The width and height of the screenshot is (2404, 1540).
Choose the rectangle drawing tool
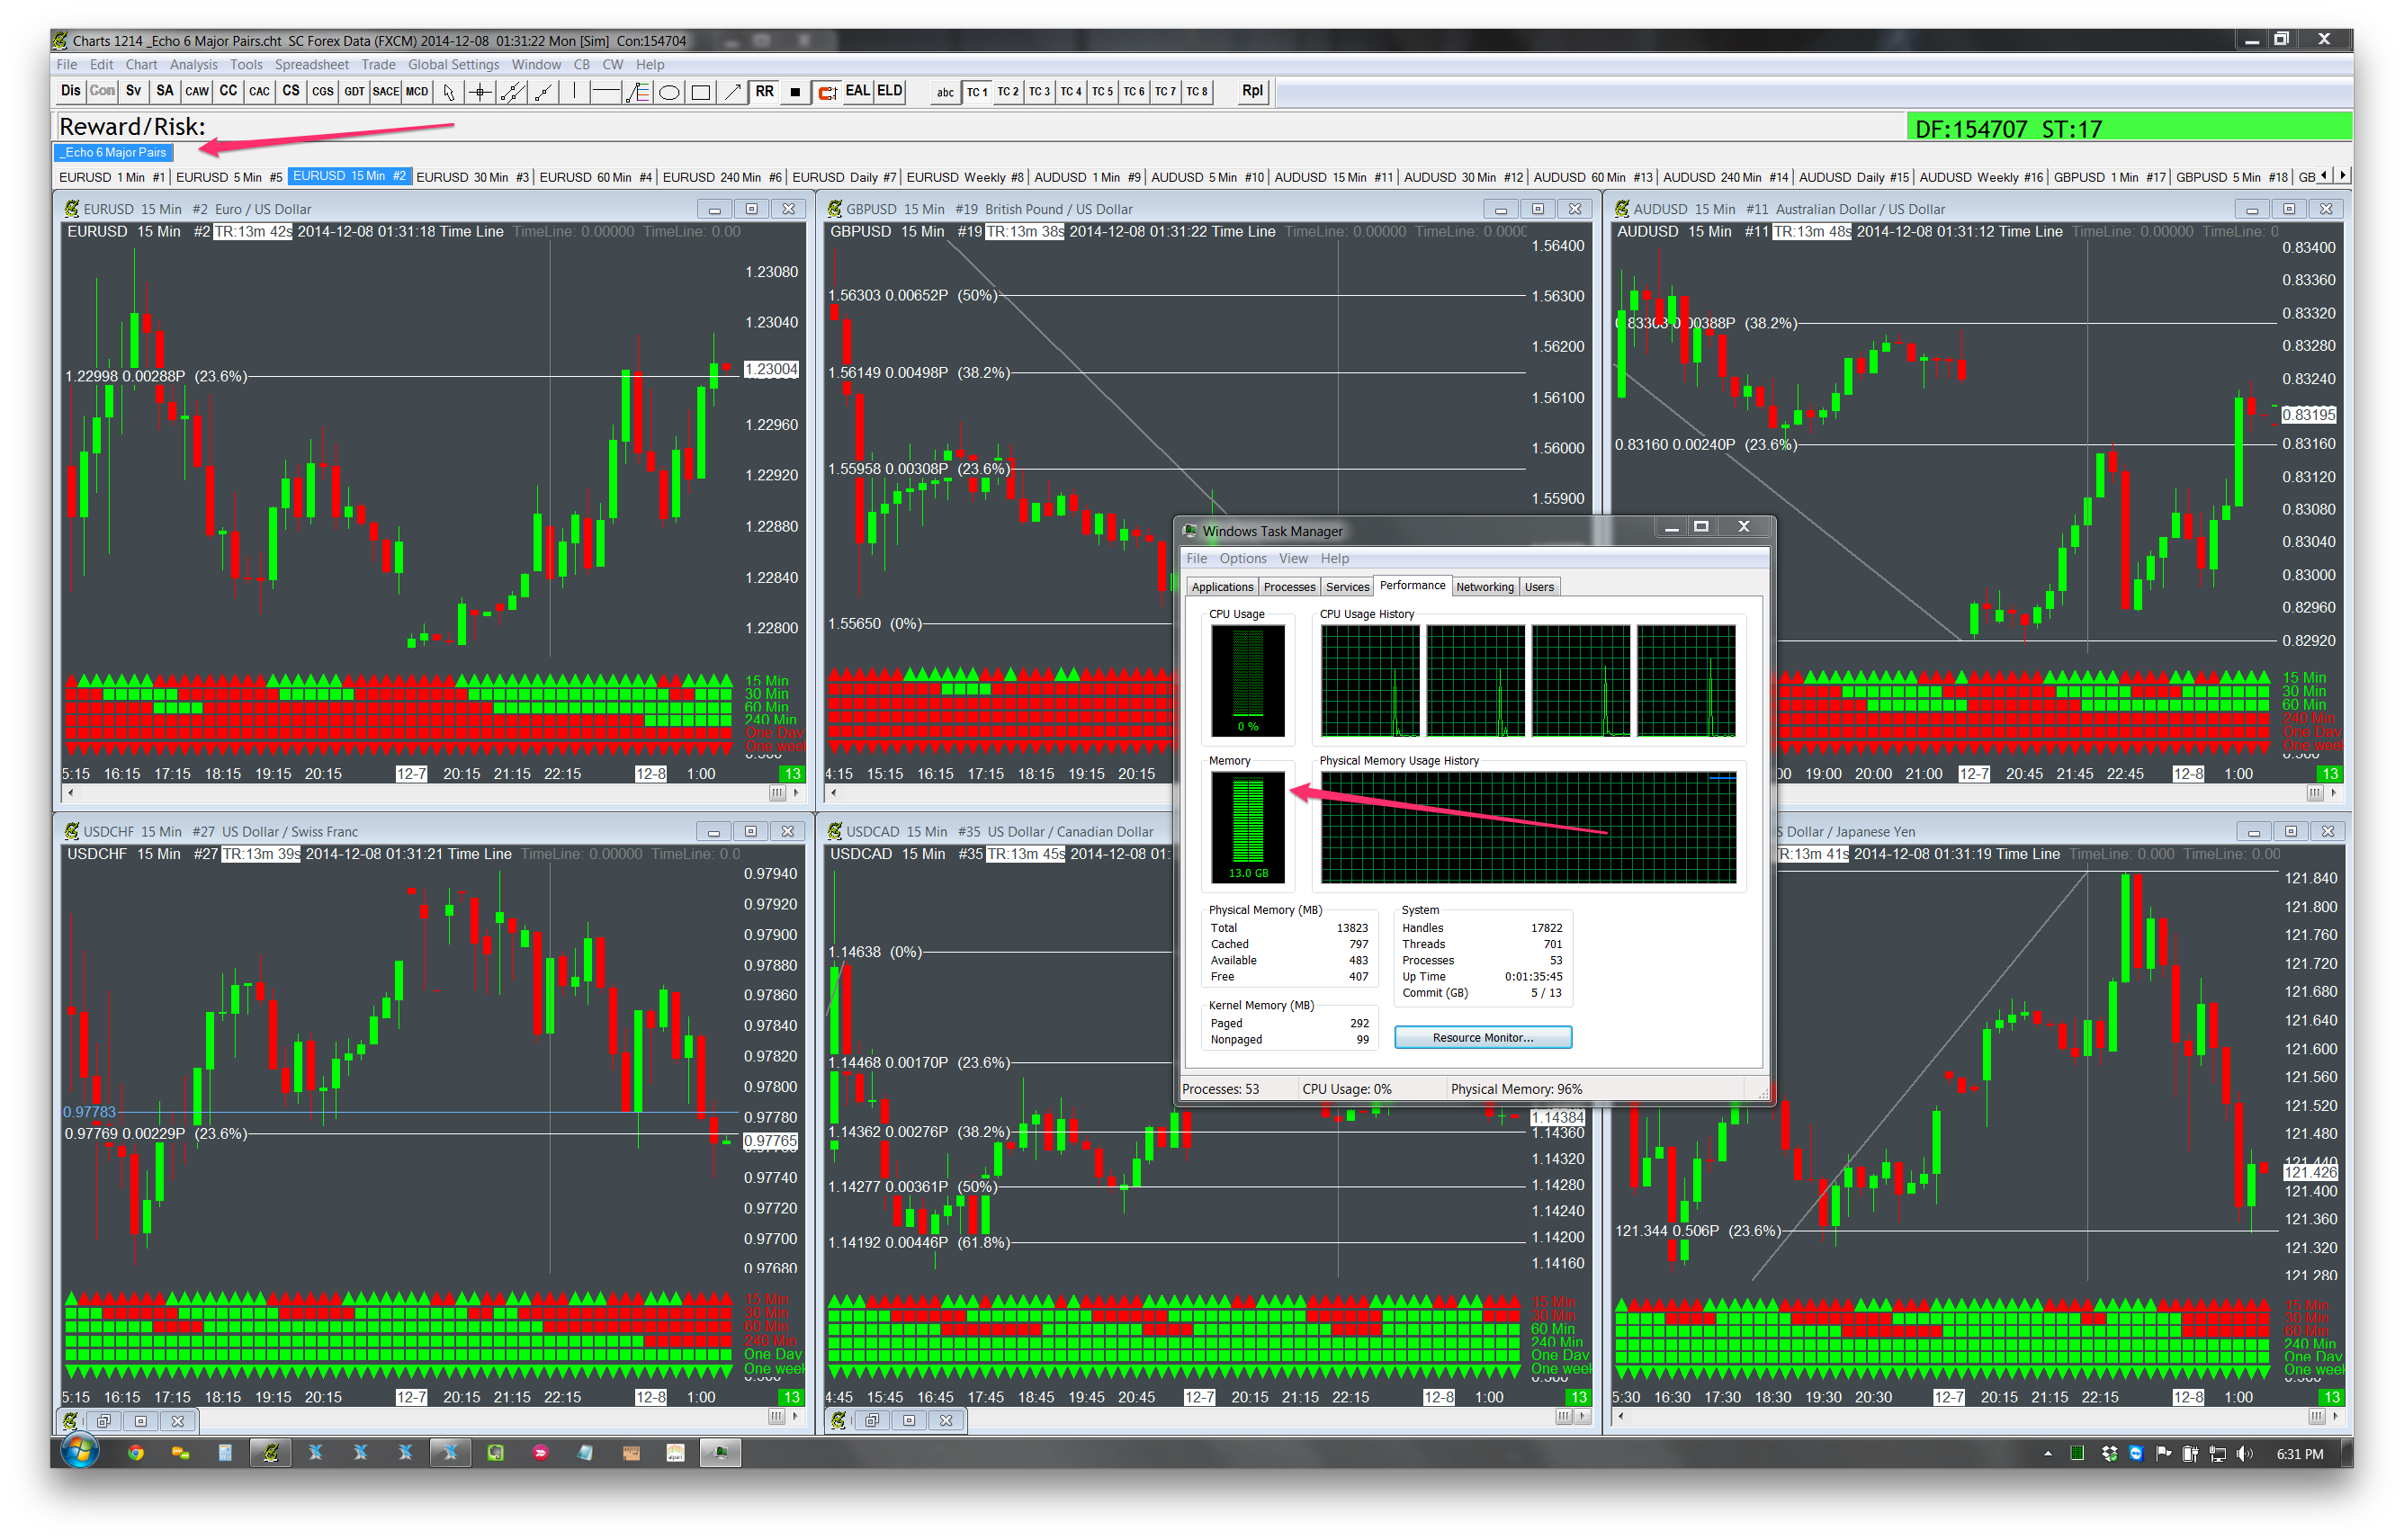click(x=701, y=92)
